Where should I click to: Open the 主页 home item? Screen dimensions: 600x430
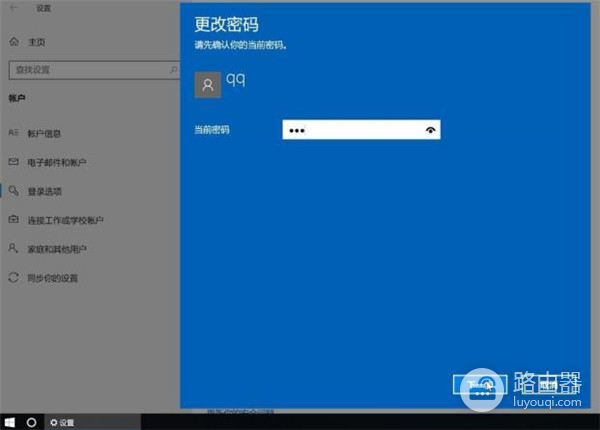click(36, 42)
